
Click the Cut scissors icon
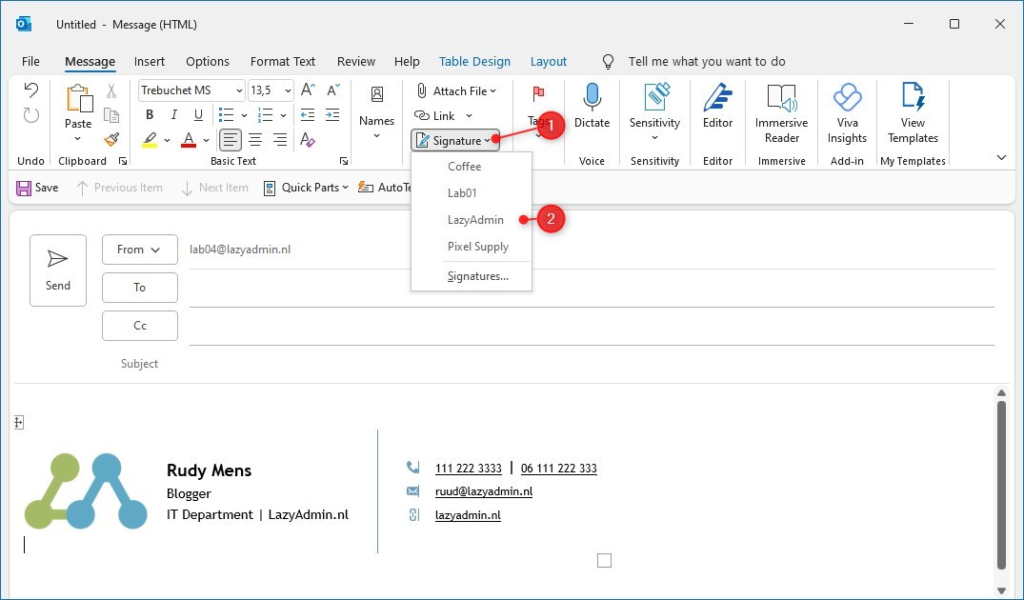(x=112, y=91)
